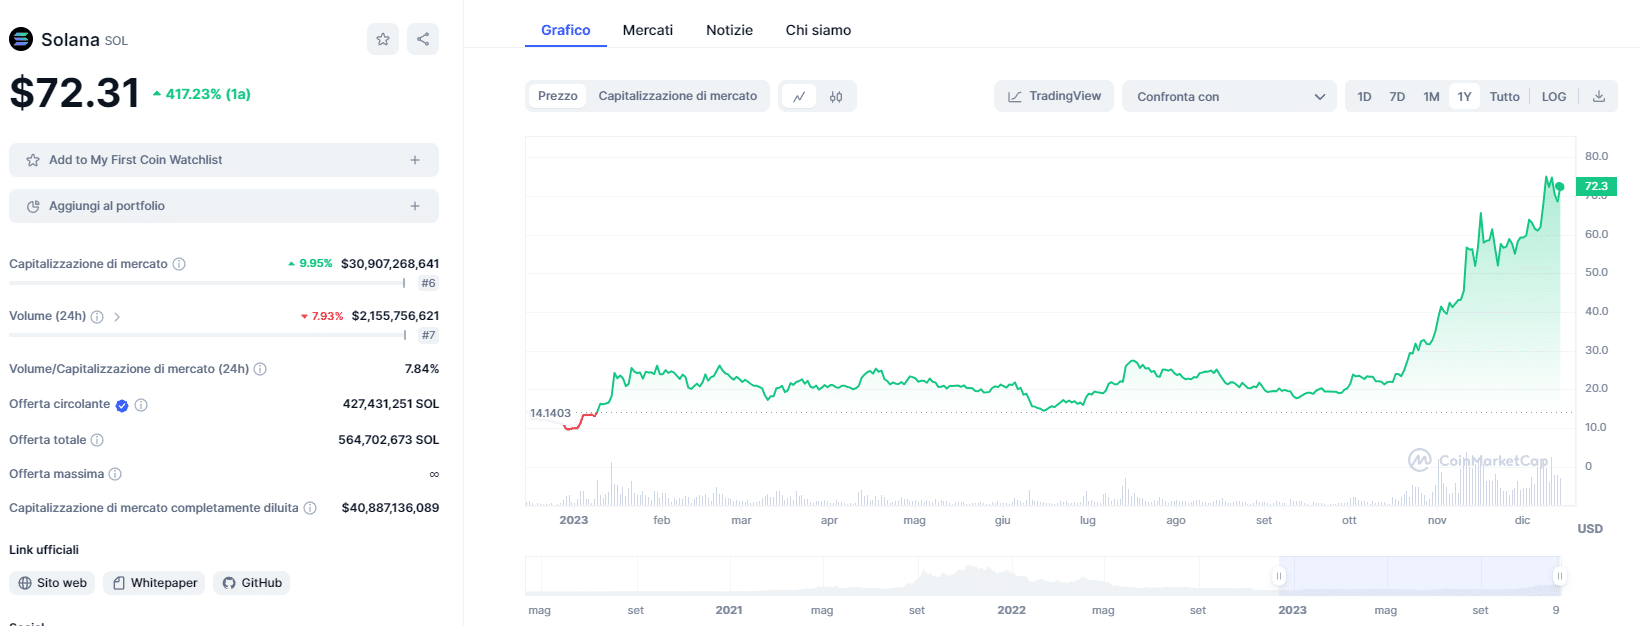The height and width of the screenshot is (626, 1640).
Task: Click info icon beside Offerta massima
Action: [x=115, y=474]
